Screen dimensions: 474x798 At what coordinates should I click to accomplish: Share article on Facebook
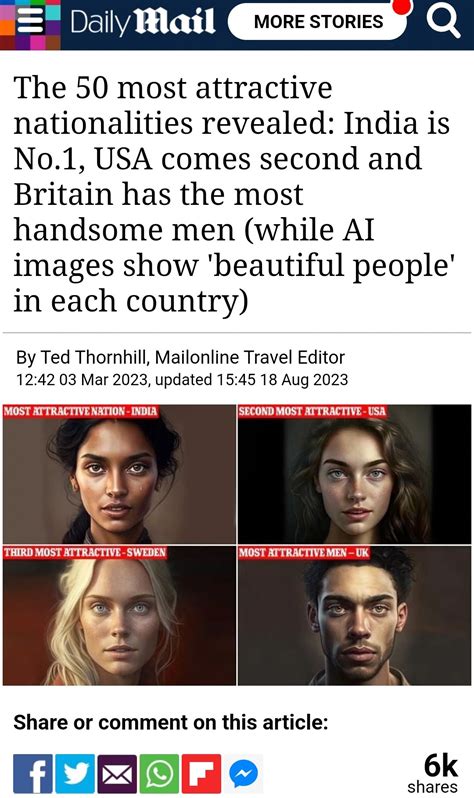[33, 774]
